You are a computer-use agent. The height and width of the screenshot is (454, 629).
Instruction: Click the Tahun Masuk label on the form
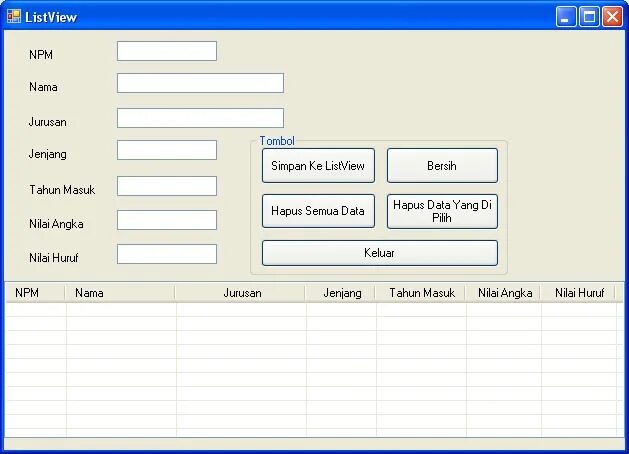point(62,190)
